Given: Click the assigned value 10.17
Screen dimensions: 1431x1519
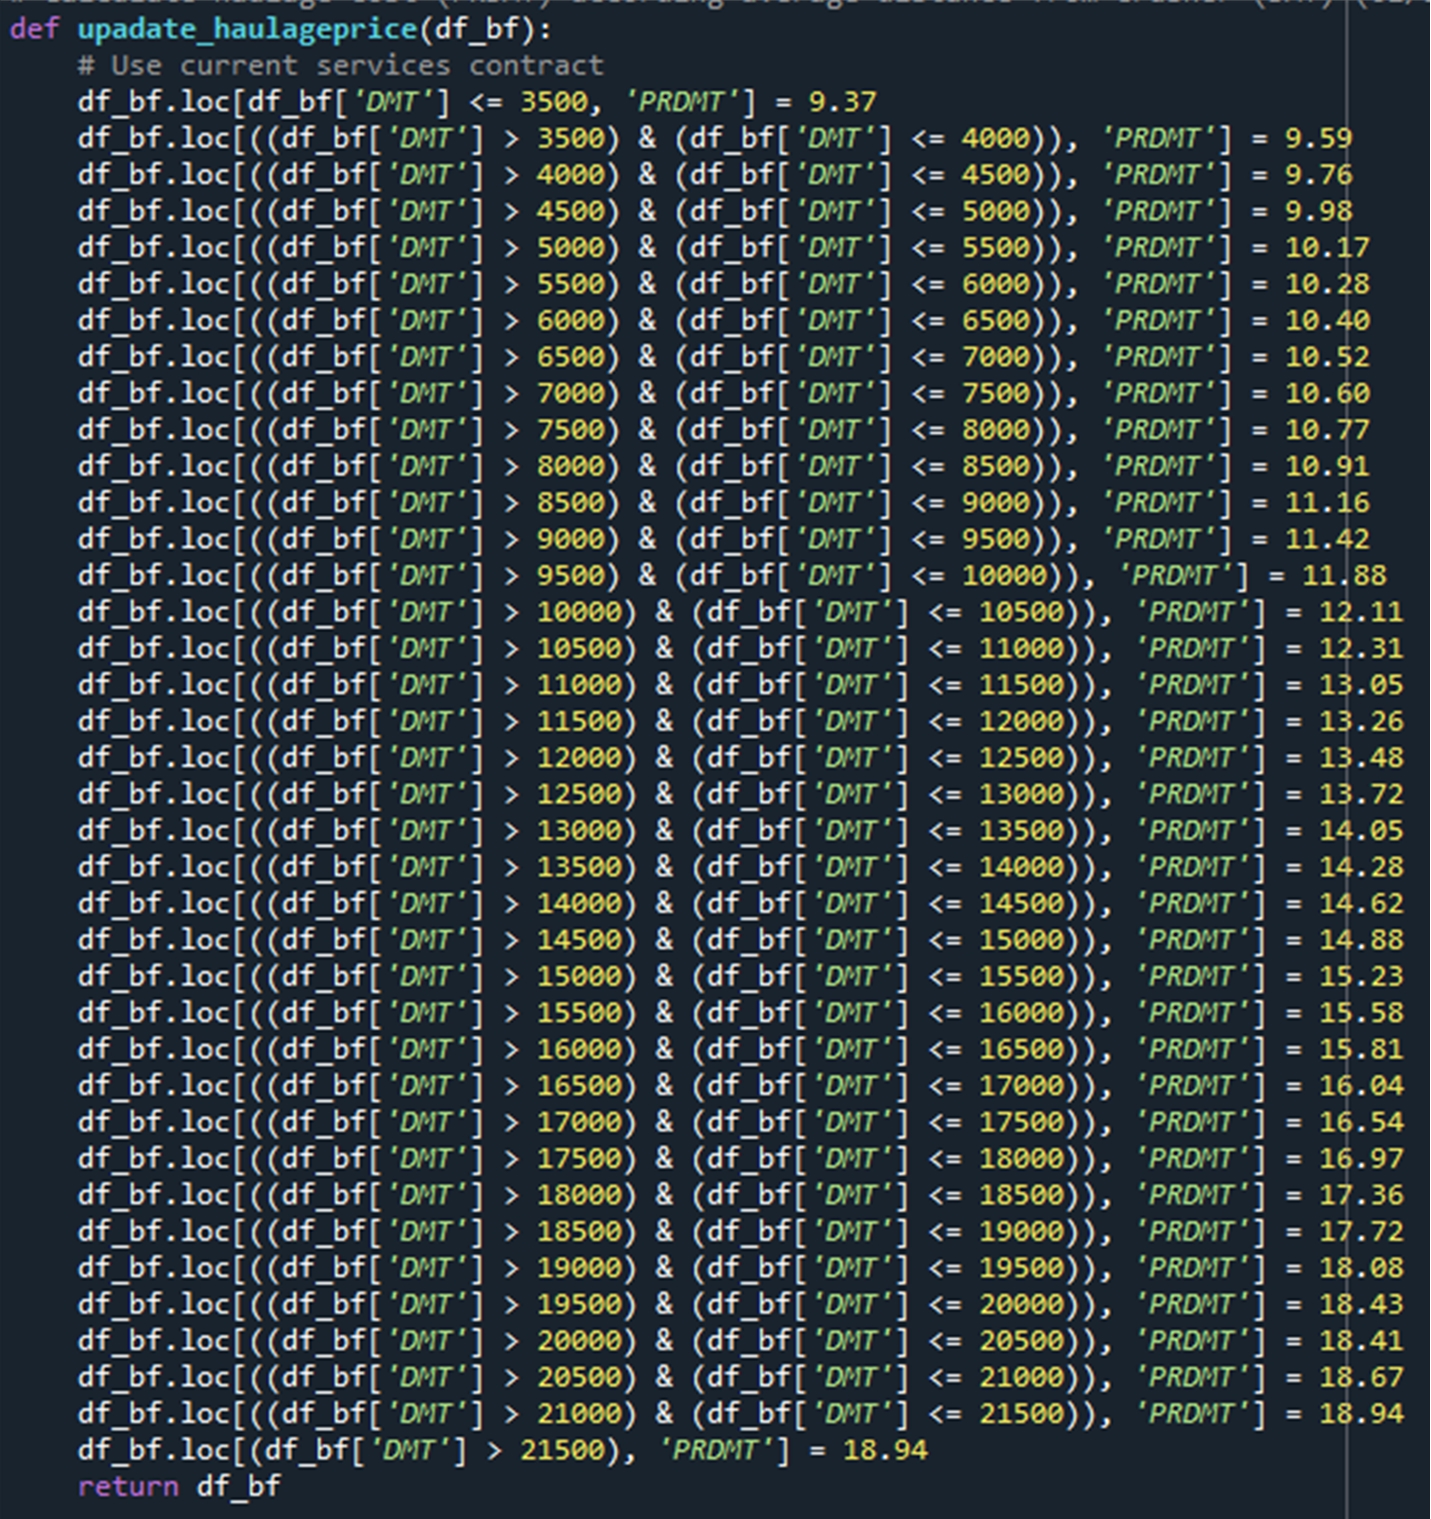Looking at the screenshot, I should point(1327,248).
